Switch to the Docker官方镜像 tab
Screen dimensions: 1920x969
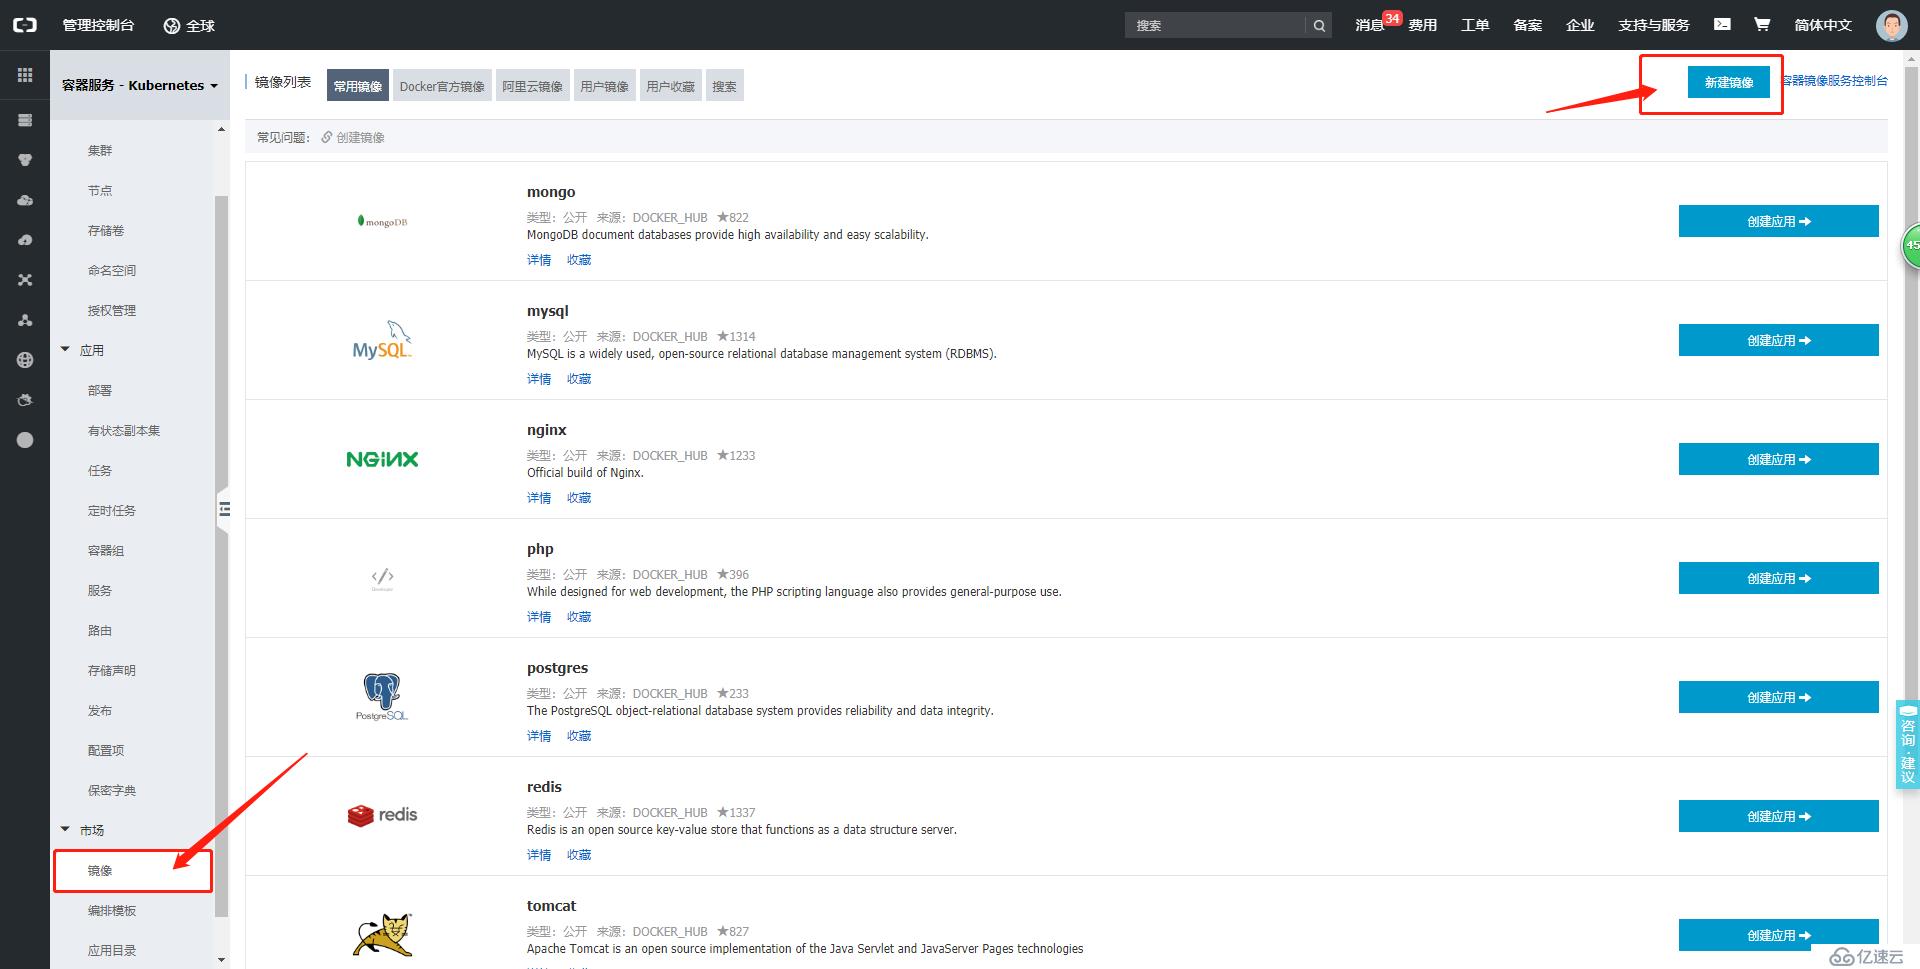click(442, 86)
